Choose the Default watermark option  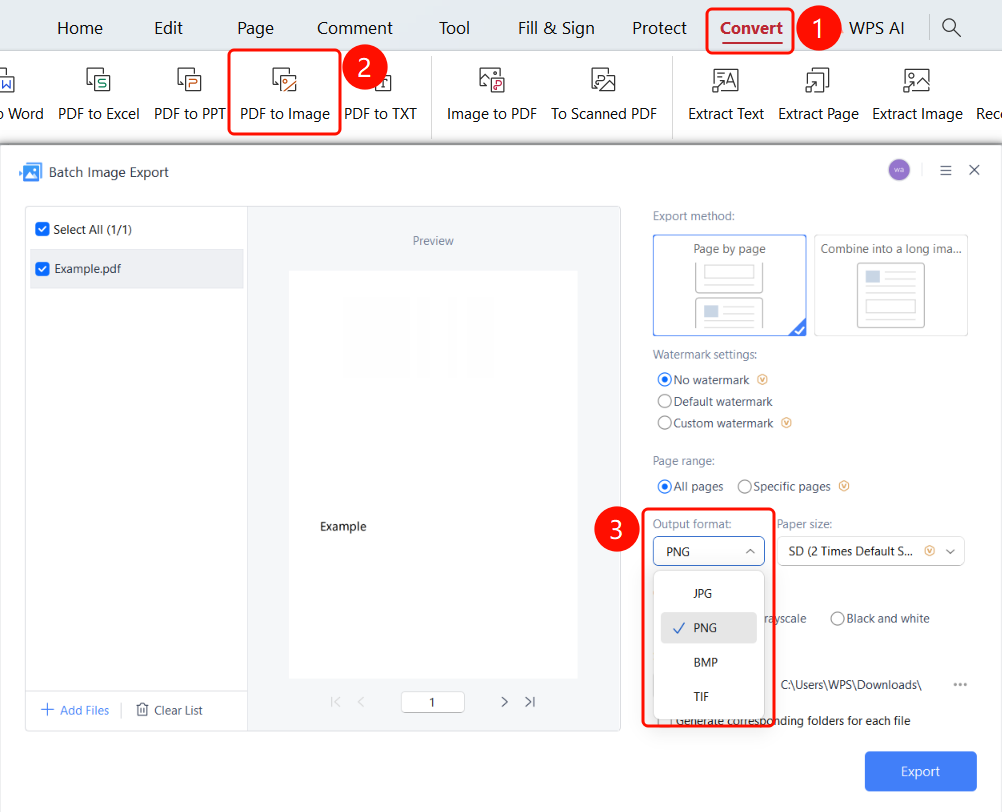665,401
